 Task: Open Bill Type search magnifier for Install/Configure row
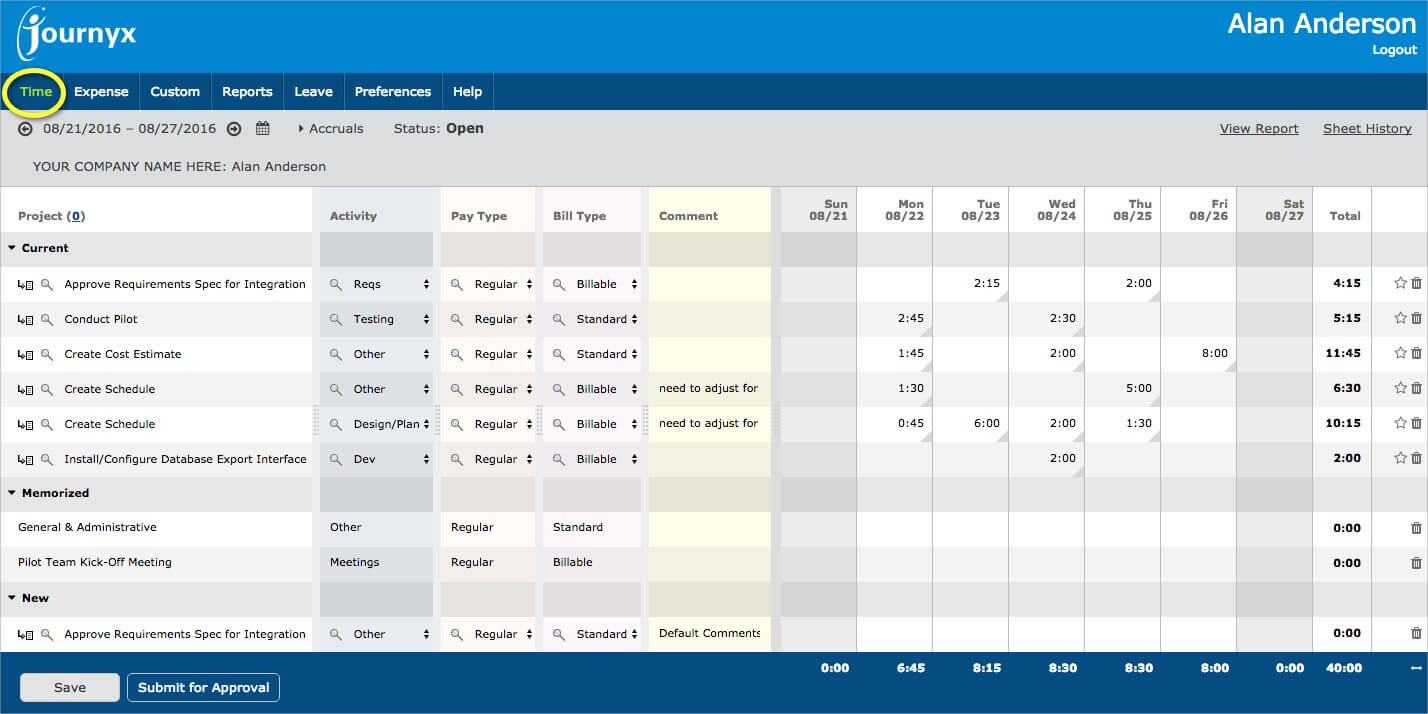(x=556, y=458)
